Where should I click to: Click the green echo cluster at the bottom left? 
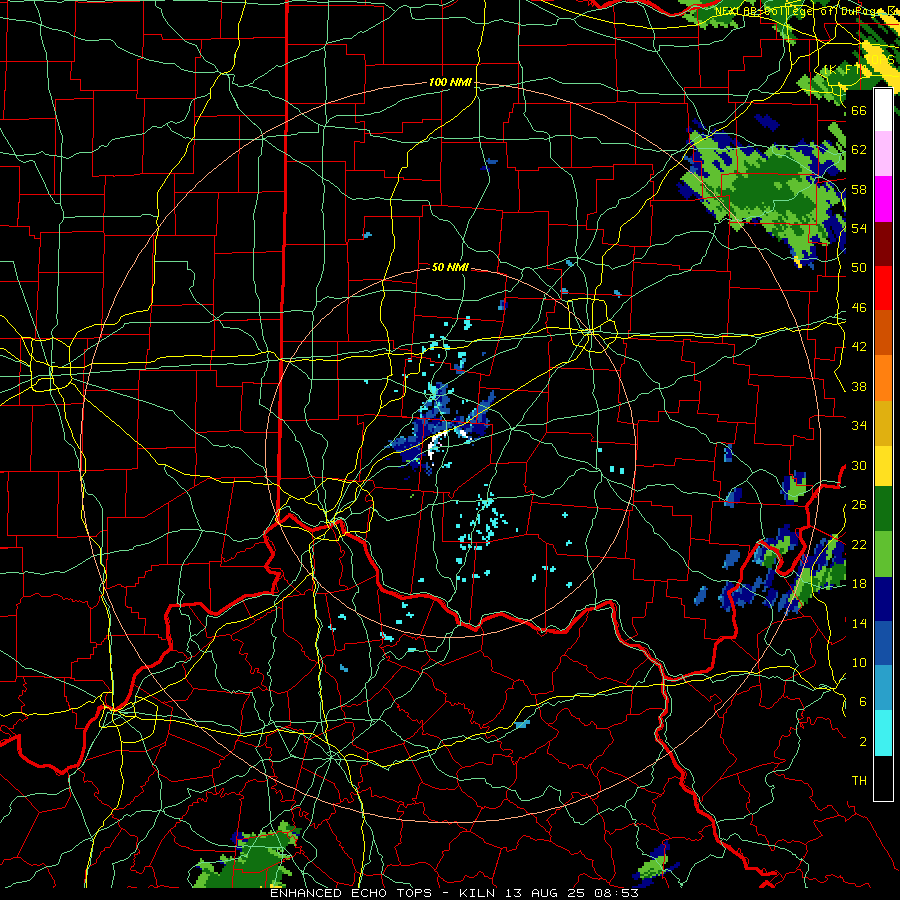coord(250,858)
